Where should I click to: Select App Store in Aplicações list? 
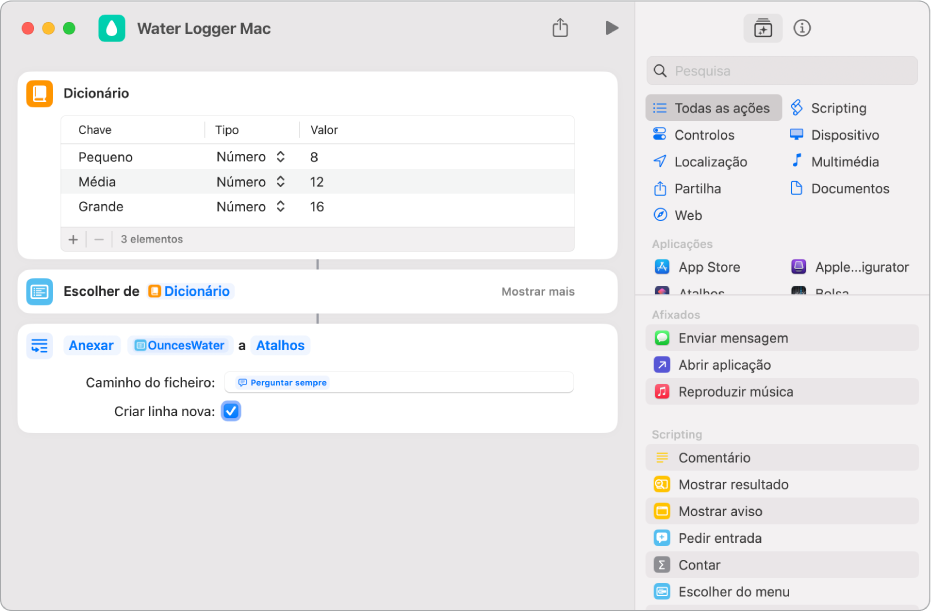(x=698, y=267)
